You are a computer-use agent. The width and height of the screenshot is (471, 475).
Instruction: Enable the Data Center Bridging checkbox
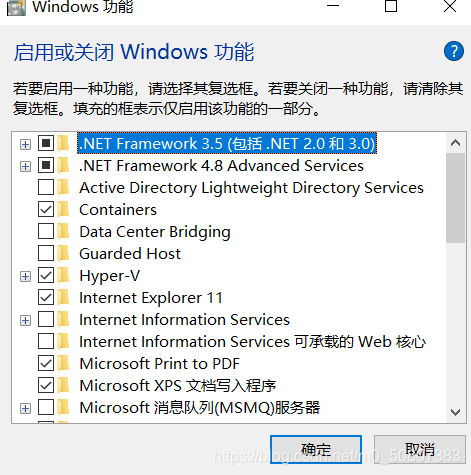click(x=46, y=231)
